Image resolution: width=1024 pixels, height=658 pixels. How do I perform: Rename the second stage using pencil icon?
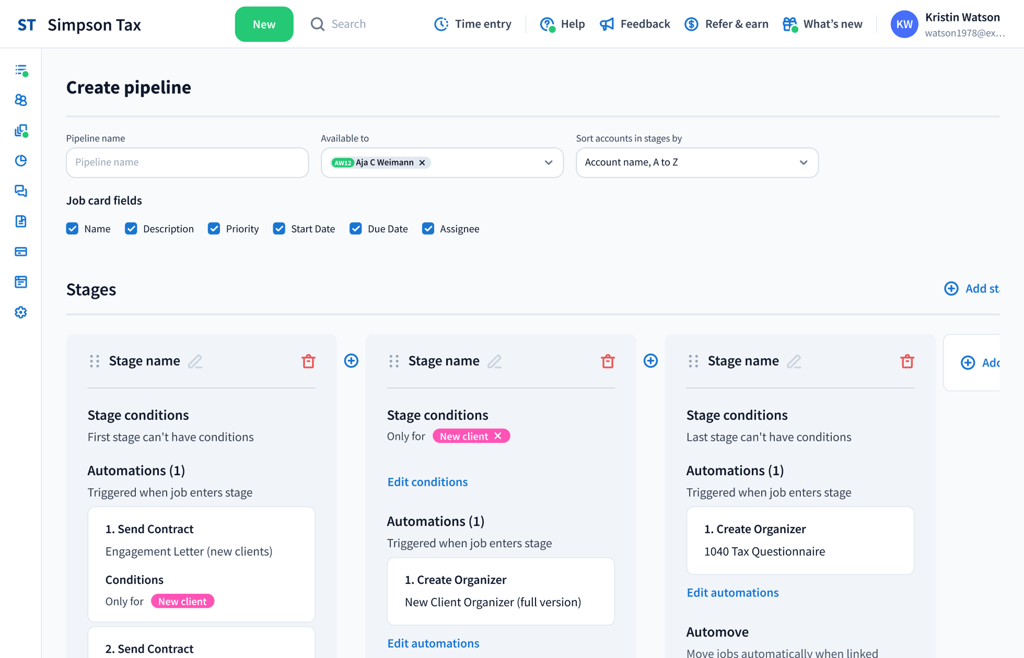point(495,361)
